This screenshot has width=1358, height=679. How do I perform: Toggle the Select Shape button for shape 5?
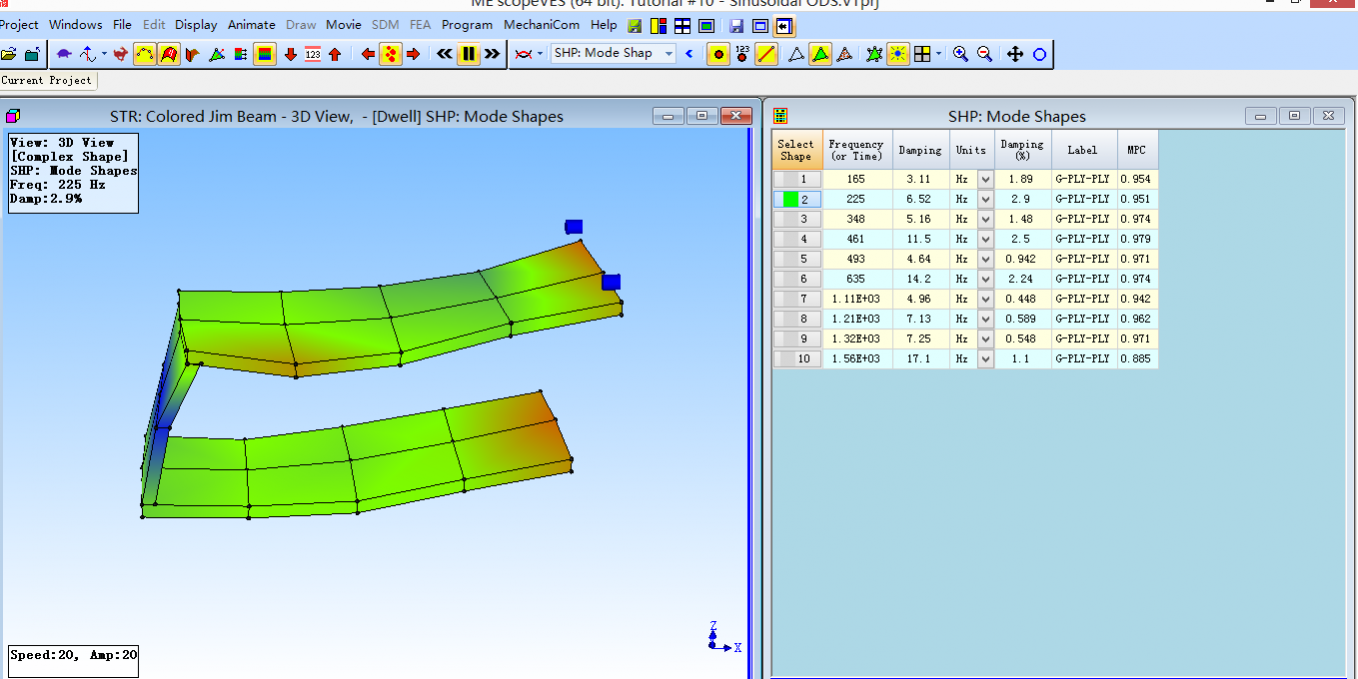pos(797,259)
